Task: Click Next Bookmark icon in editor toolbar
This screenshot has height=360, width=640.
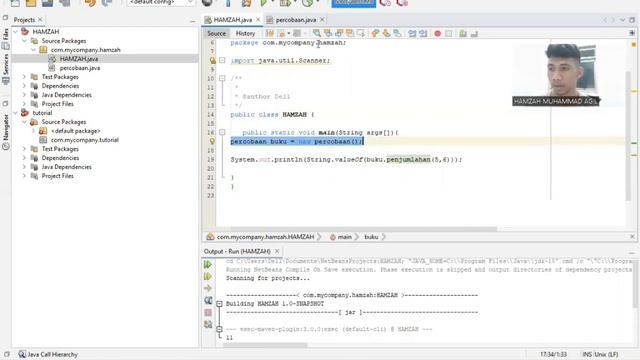Action: point(386,33)
